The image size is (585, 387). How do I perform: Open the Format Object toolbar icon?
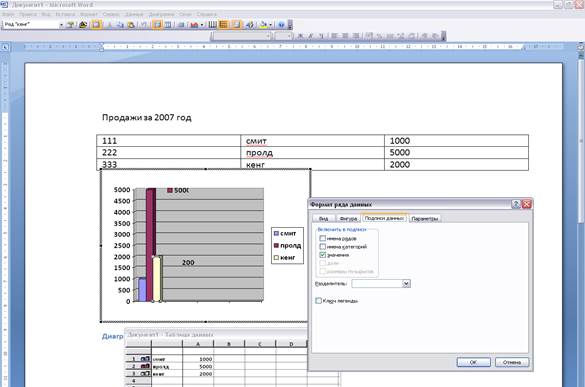(70, 25)
